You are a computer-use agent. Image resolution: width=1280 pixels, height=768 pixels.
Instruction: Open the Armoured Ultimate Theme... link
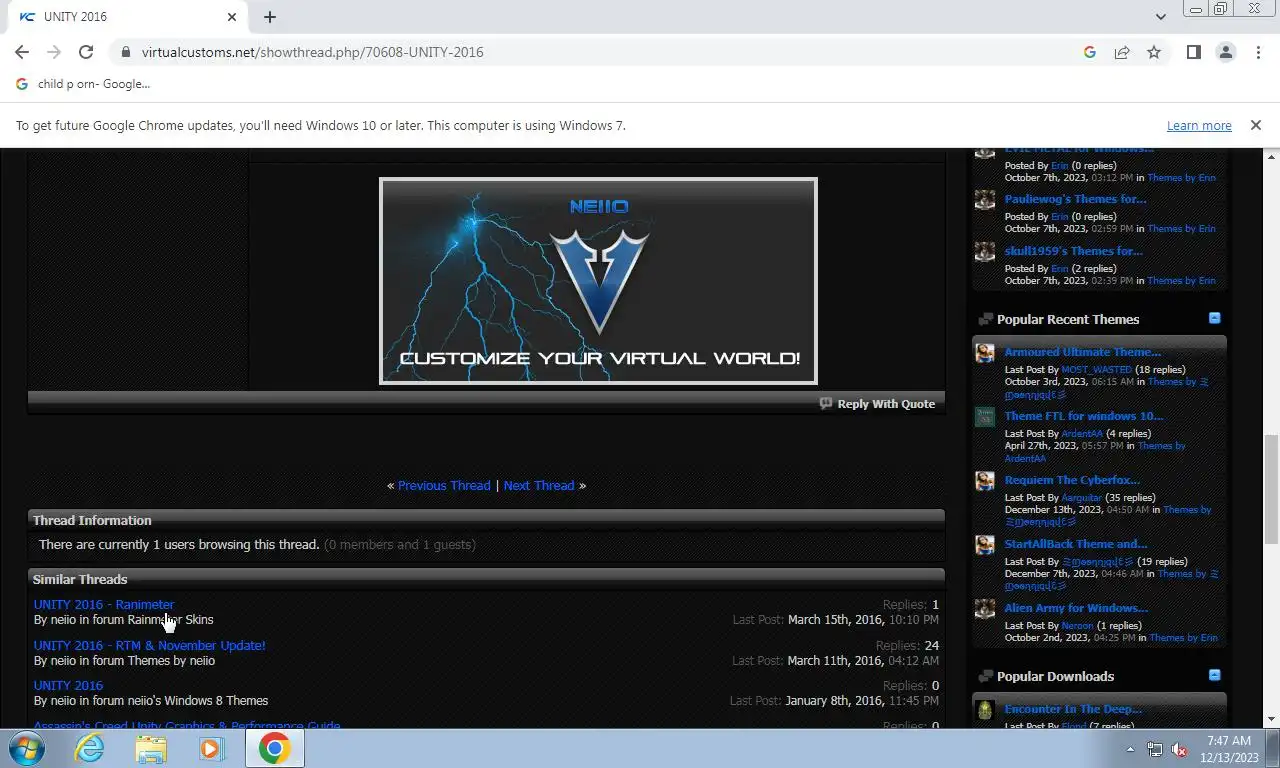click(1083, 352)
